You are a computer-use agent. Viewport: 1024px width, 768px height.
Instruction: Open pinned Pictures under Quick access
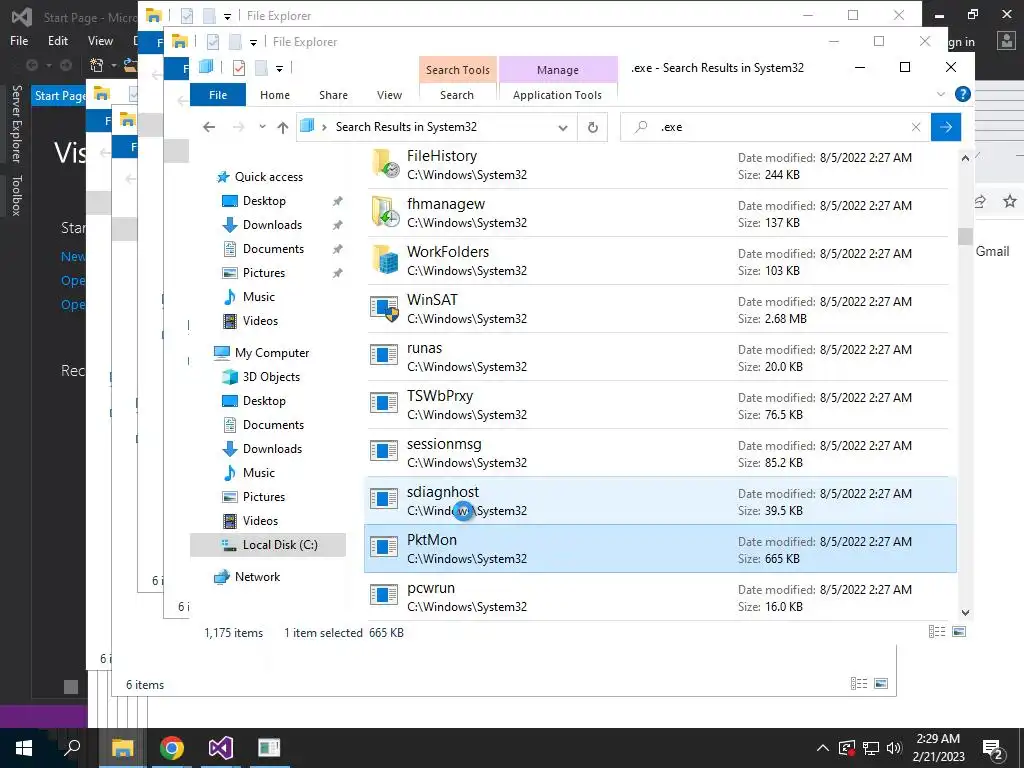point(264,273)
